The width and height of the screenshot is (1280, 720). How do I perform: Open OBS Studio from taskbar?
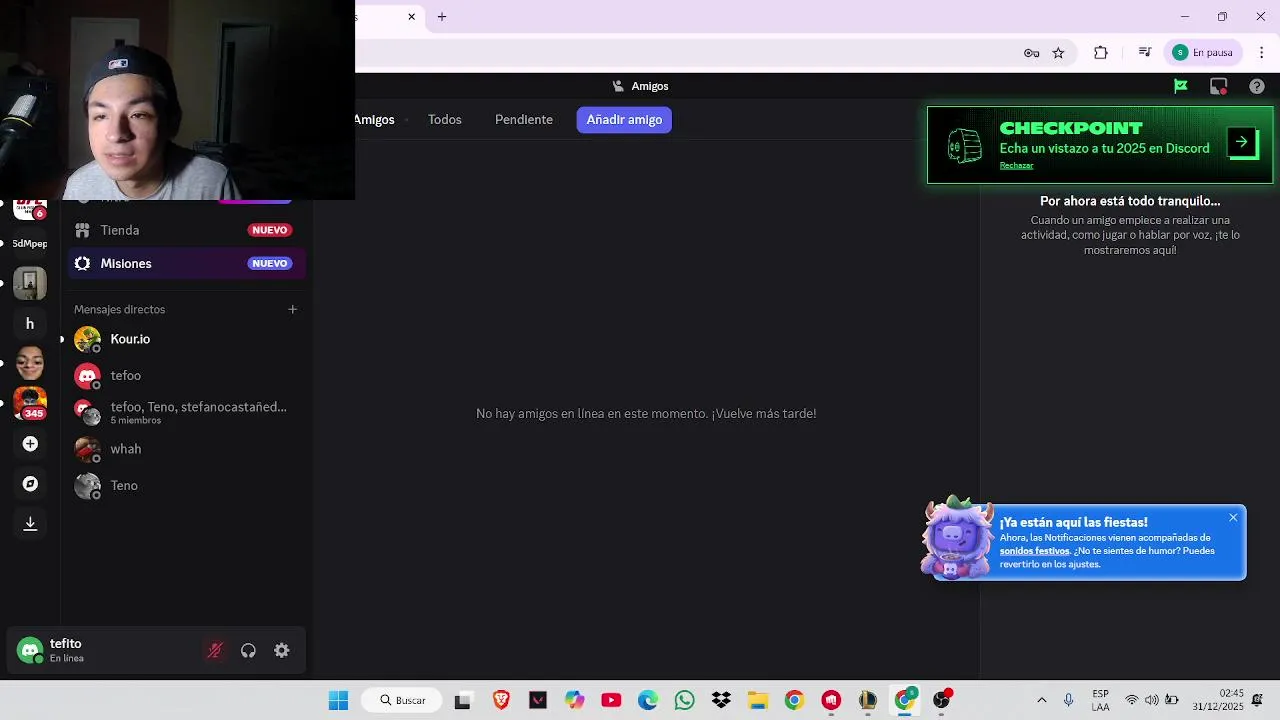coord(941,700)
